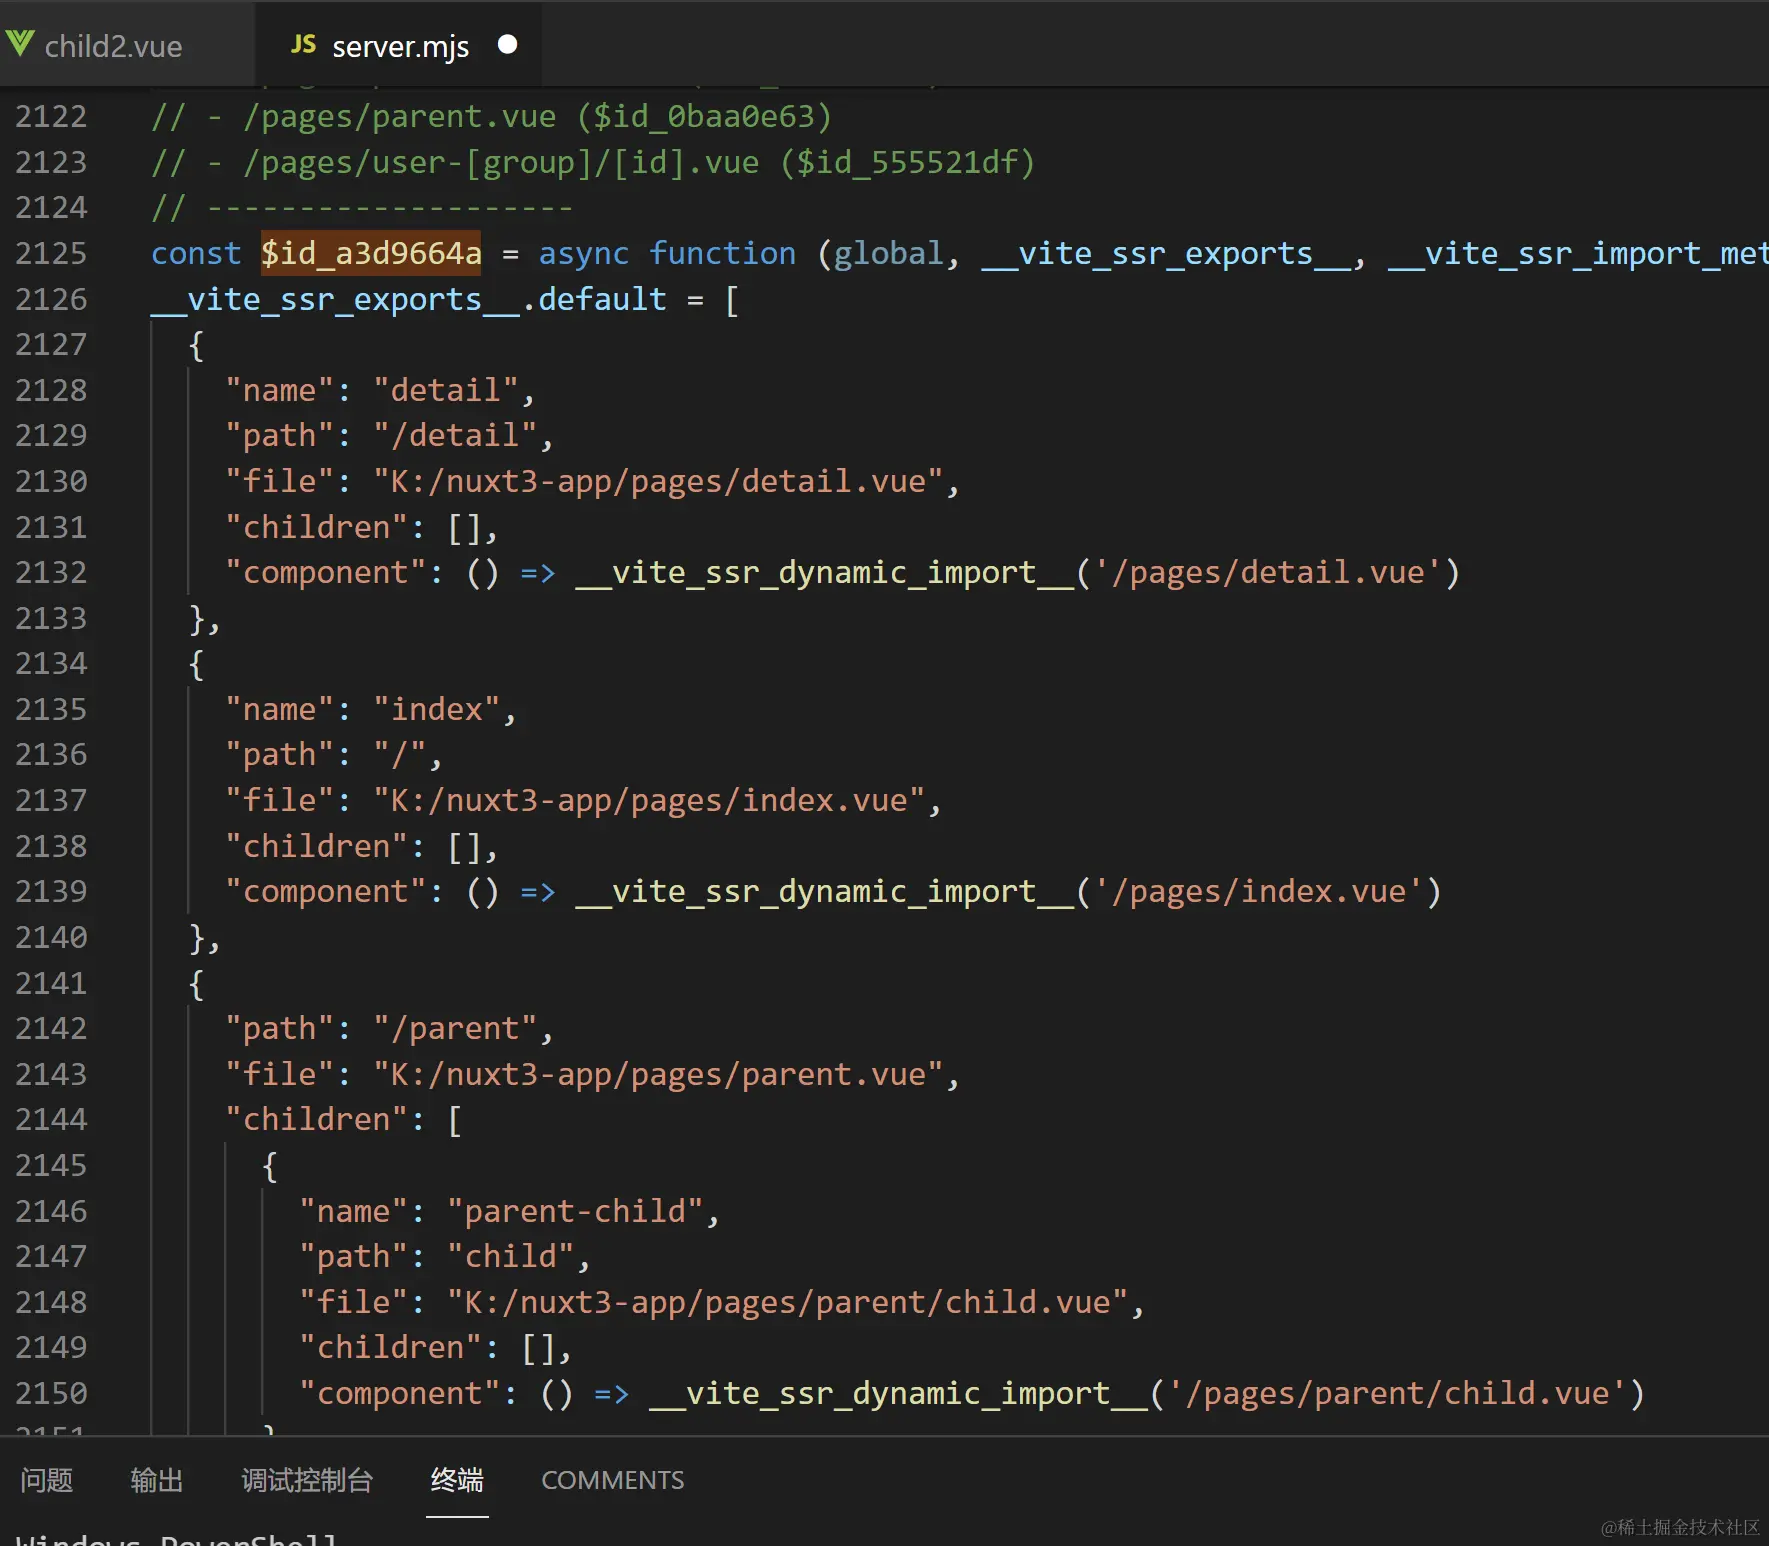Click the "children" key on line 2144
Viewport: 1769px width, 1546px height.
(x=317, y=1120)
